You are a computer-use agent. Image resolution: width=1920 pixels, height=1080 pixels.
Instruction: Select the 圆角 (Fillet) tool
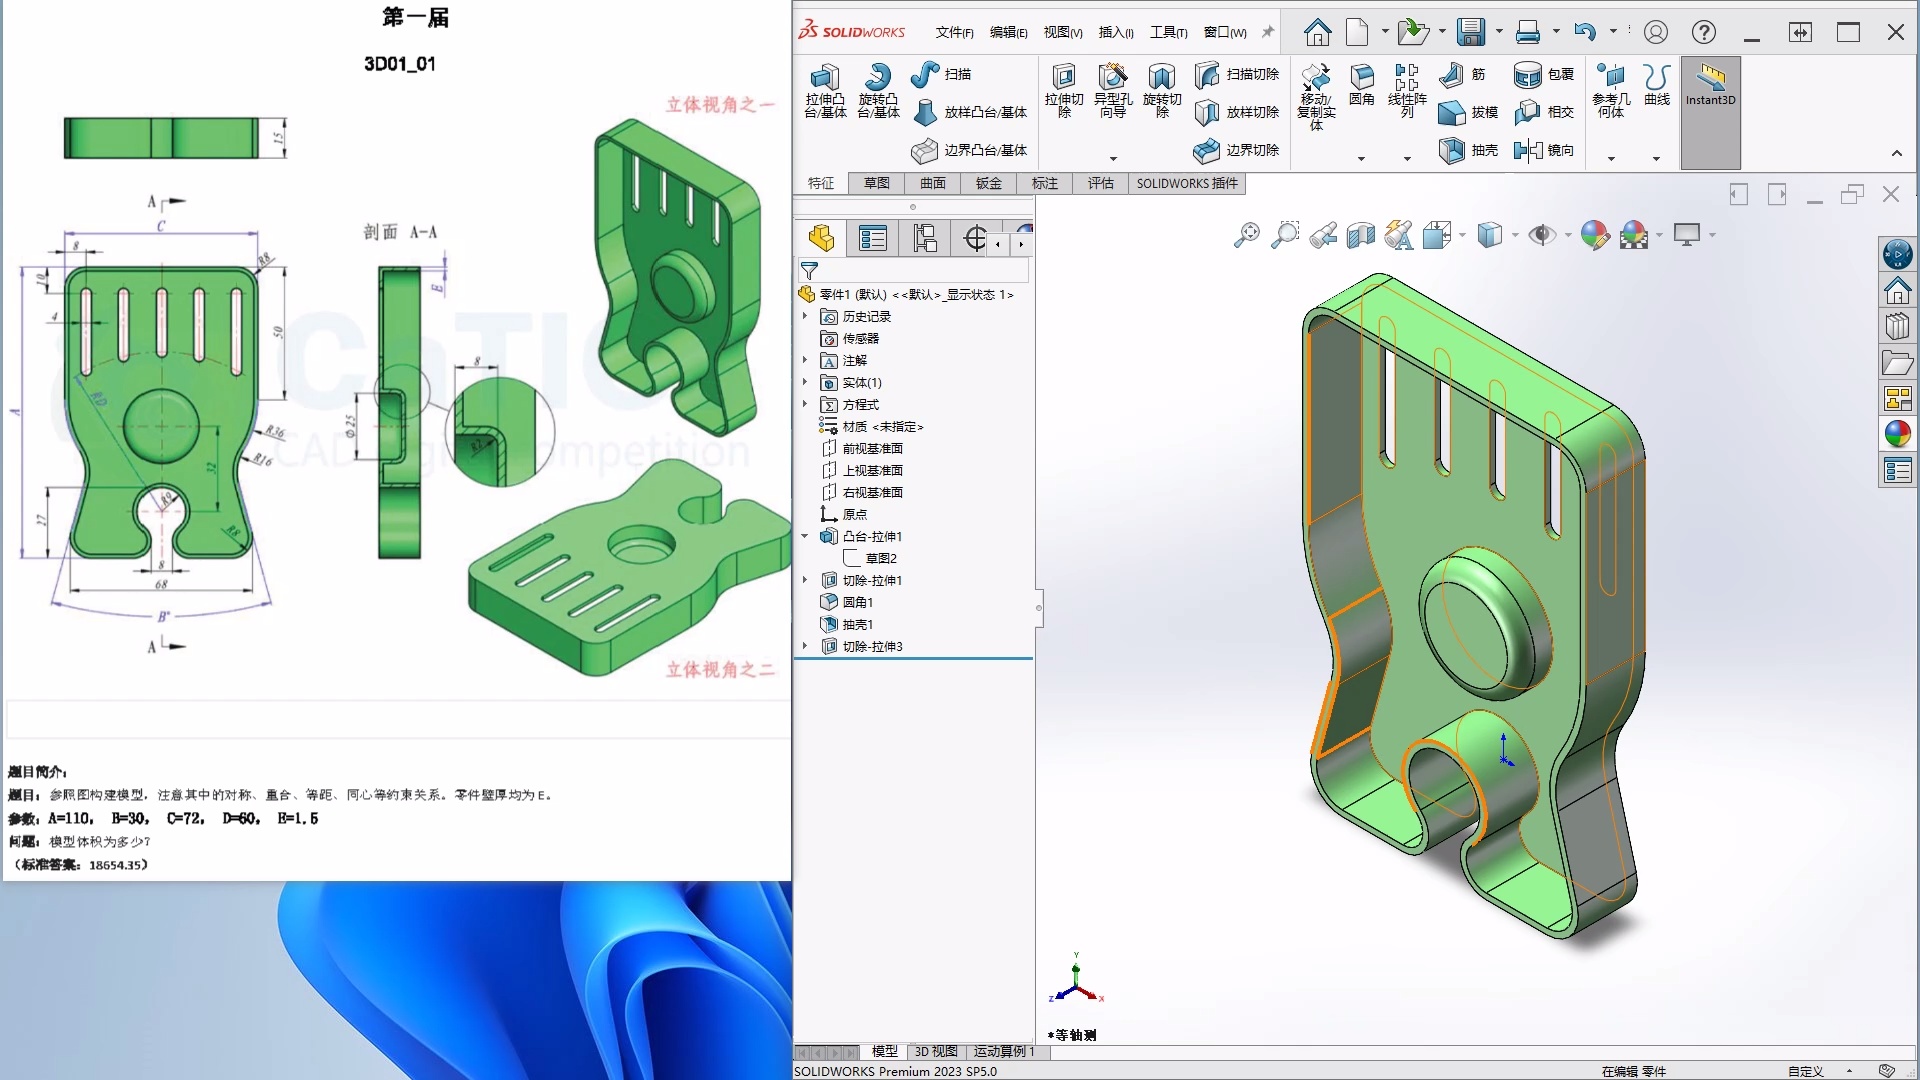pos(1361,90)
